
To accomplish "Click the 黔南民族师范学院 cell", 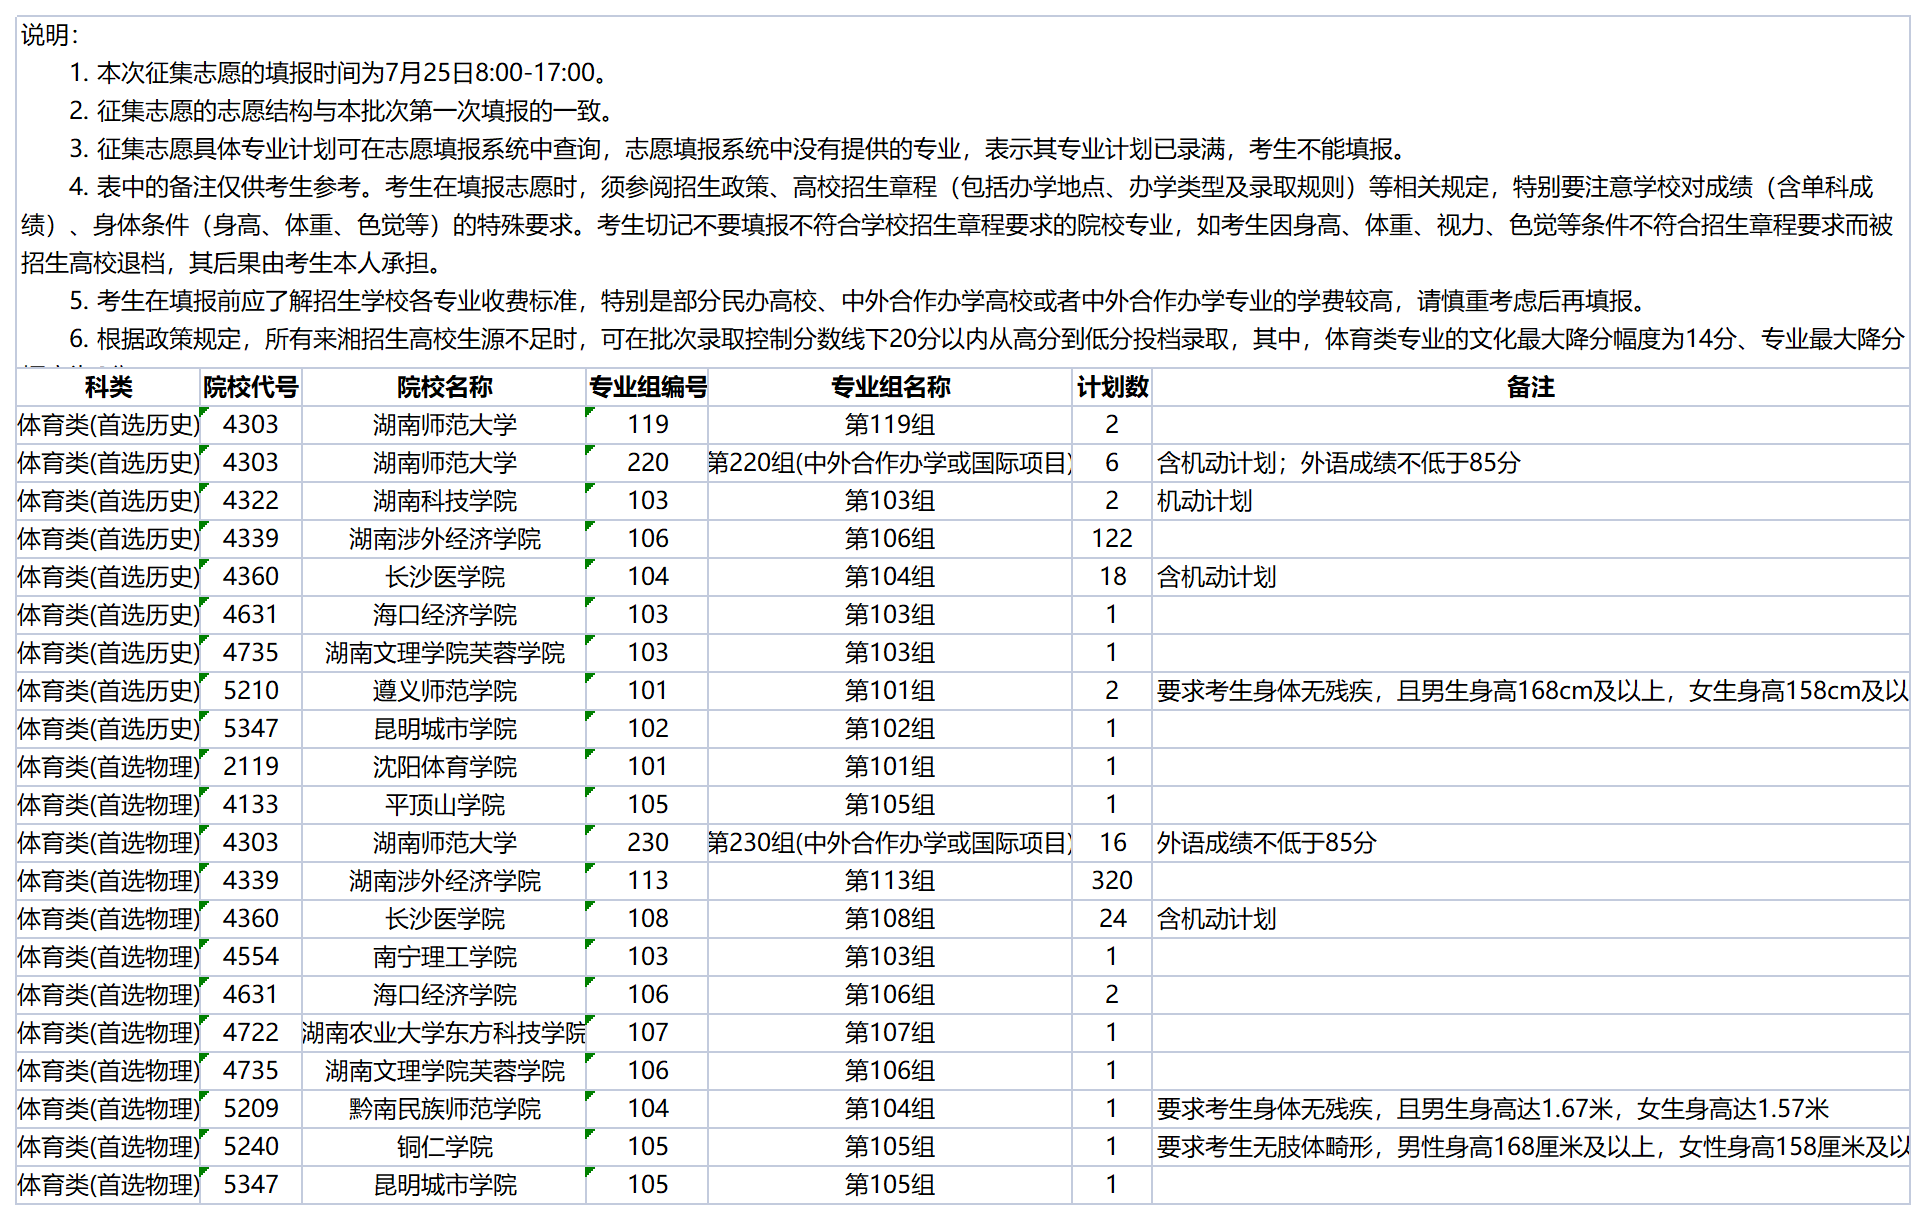I will 444,1109.
